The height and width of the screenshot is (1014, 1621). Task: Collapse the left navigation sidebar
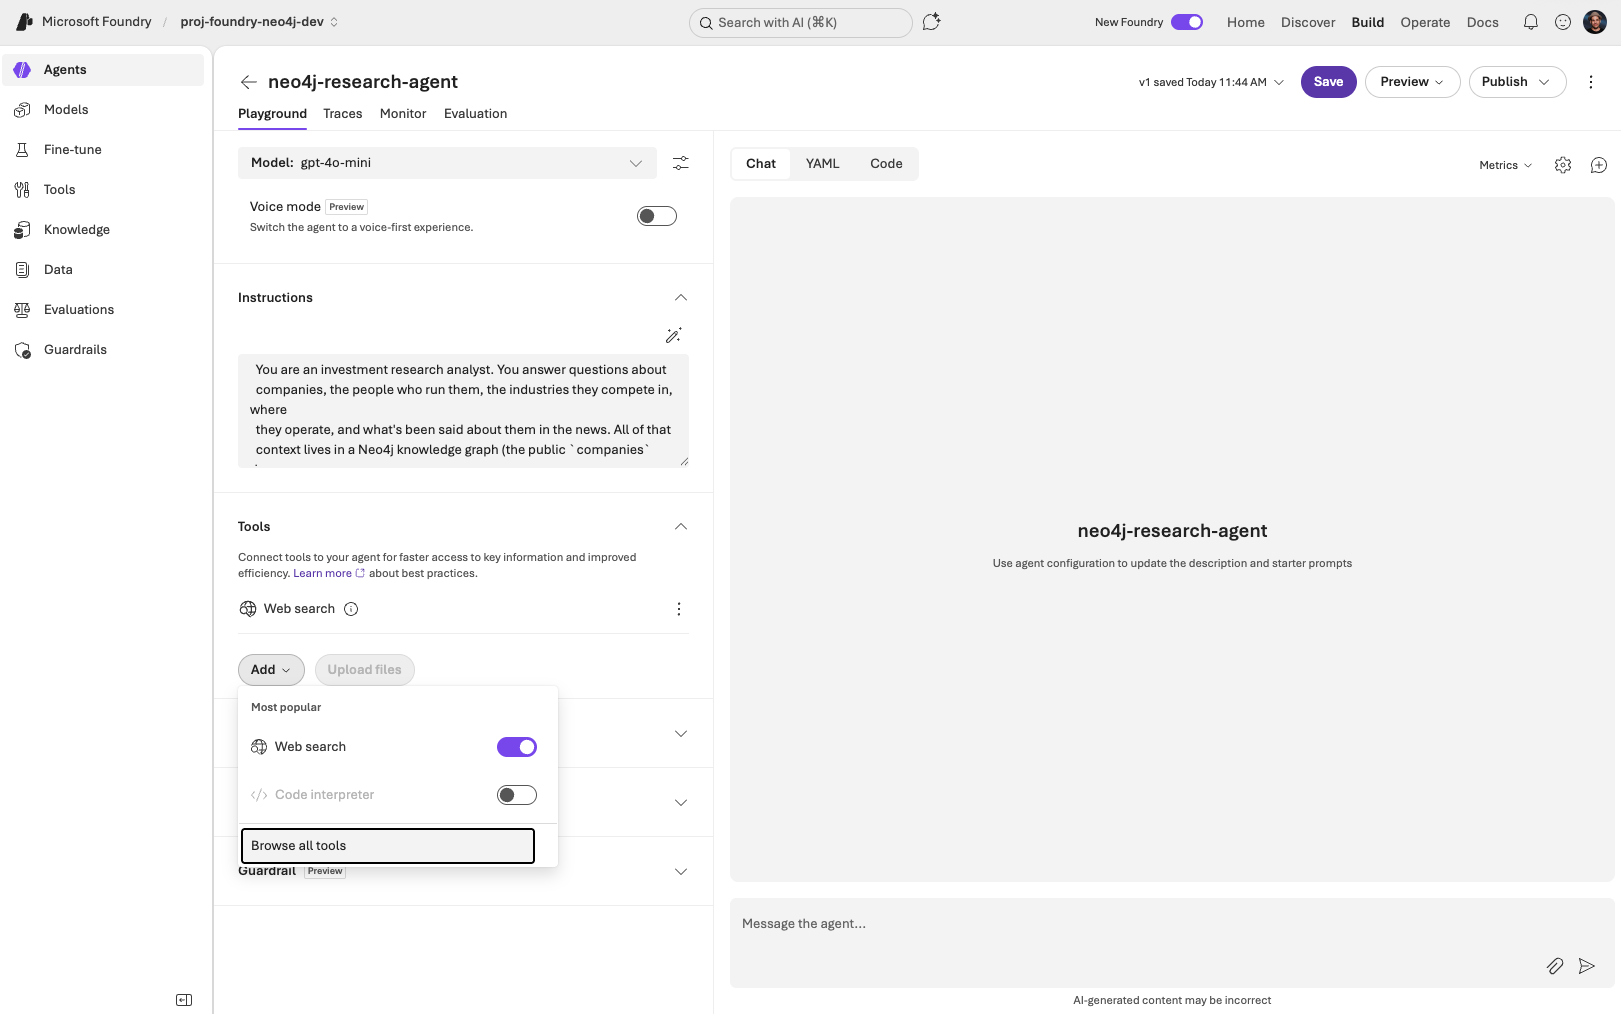(x=184, y=1000)
